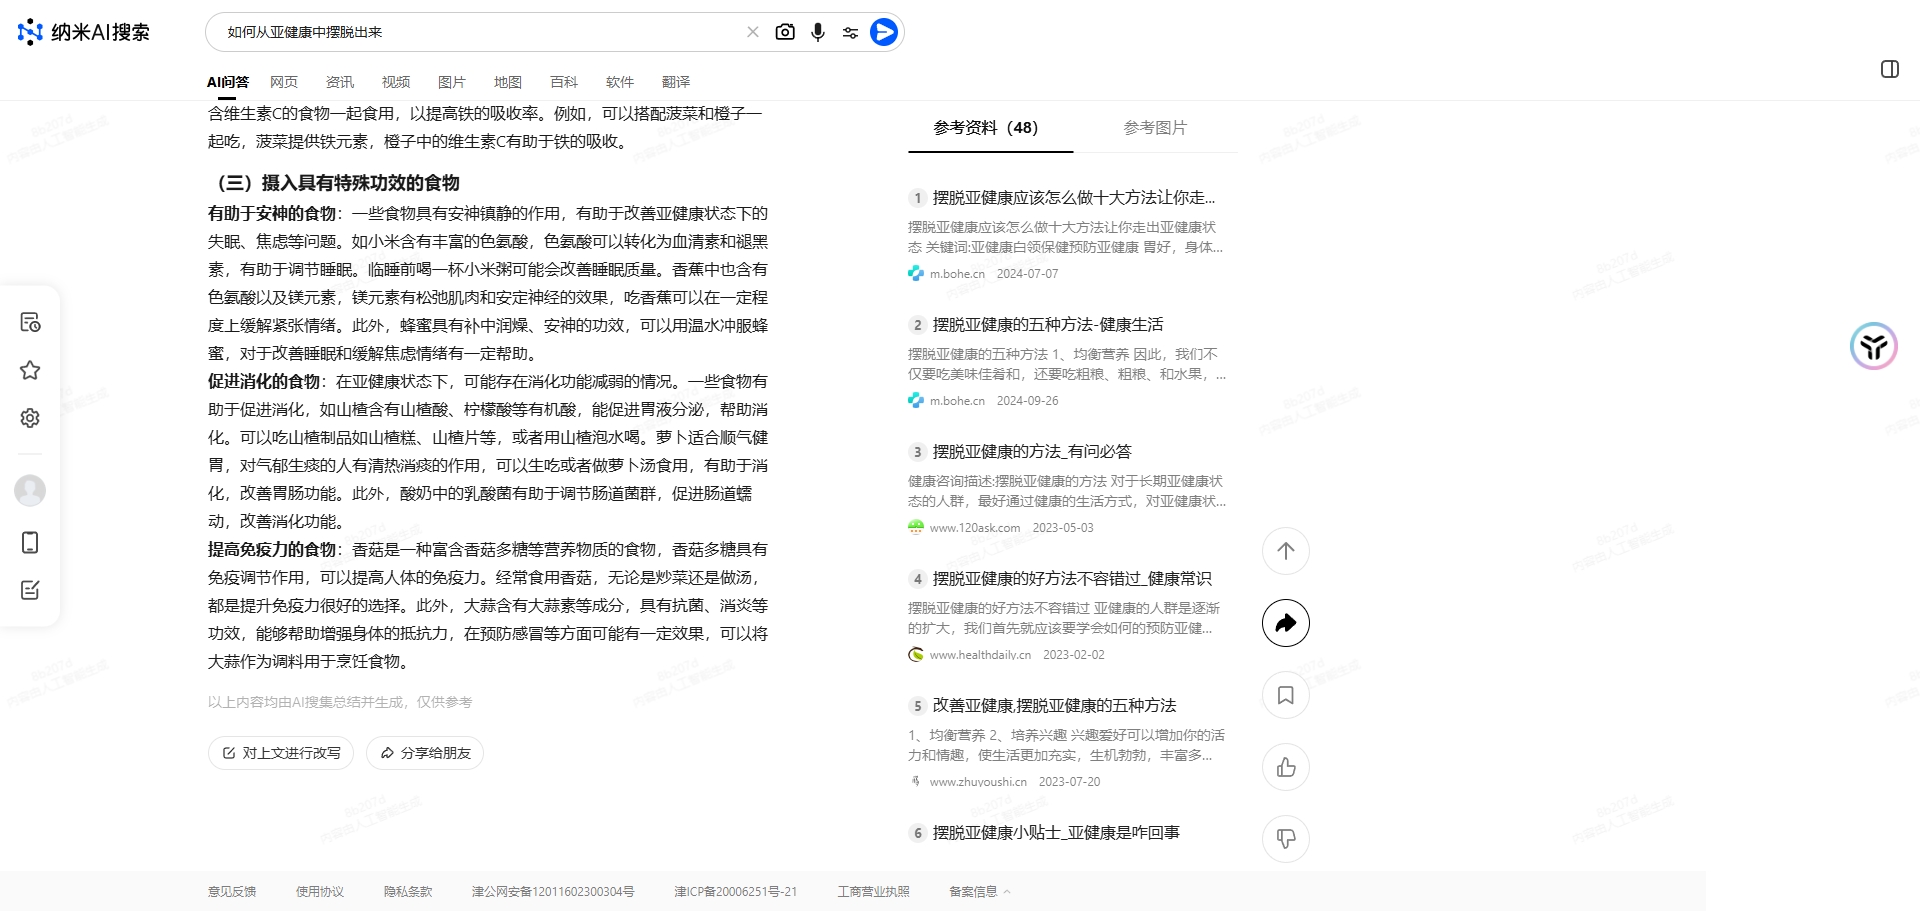Click the camera icon for image search

[786, 31]
